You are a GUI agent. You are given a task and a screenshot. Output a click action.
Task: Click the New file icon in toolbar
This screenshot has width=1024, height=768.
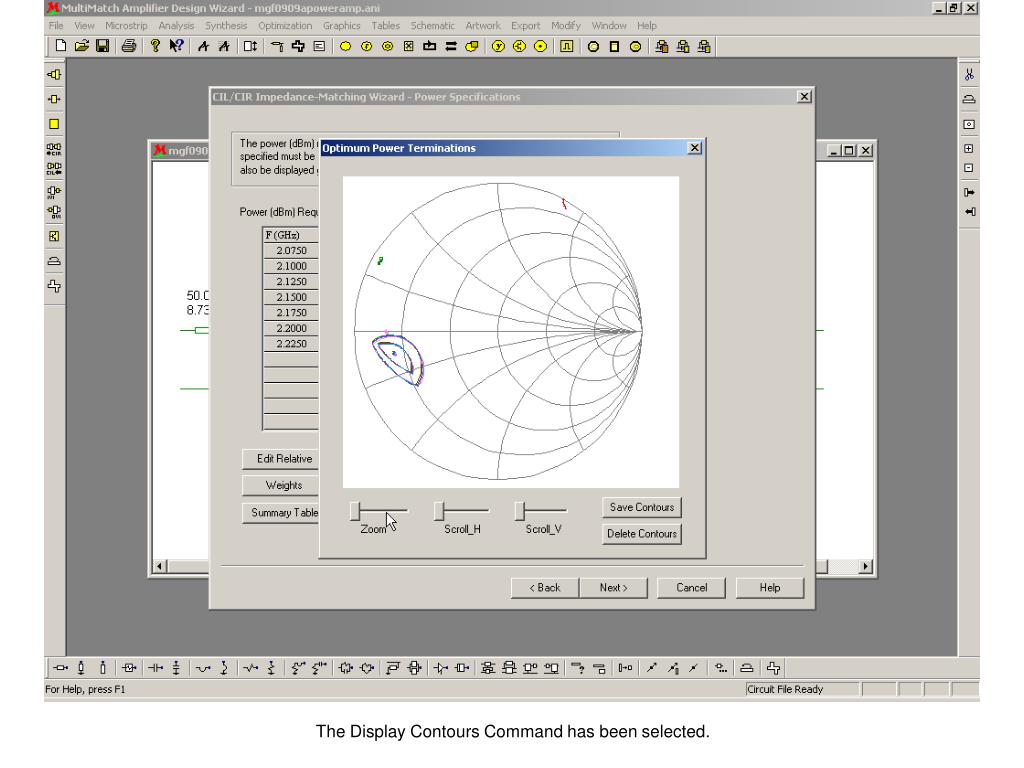61,46
